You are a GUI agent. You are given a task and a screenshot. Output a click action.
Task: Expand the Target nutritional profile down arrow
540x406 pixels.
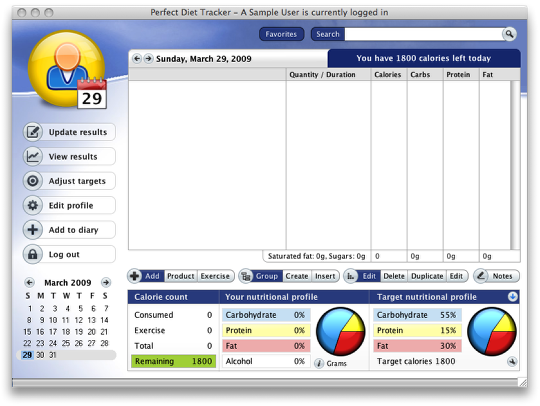pyautogui.click(x=512, y=296)
